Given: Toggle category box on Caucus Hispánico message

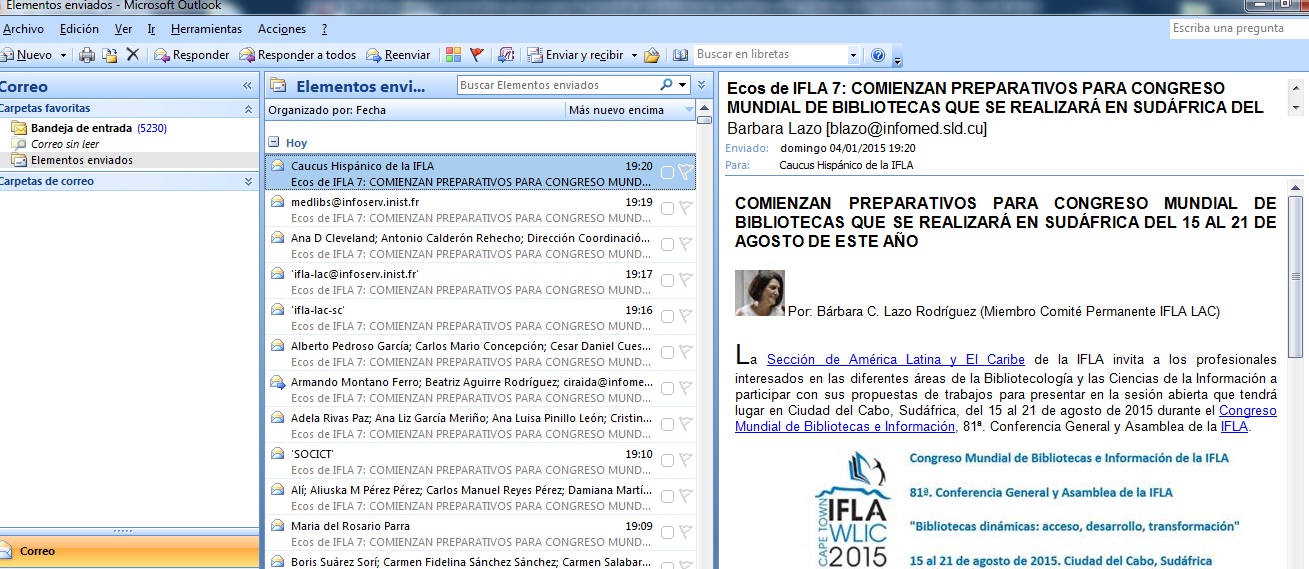Looking at the screenshot, I should click(667, 173).
